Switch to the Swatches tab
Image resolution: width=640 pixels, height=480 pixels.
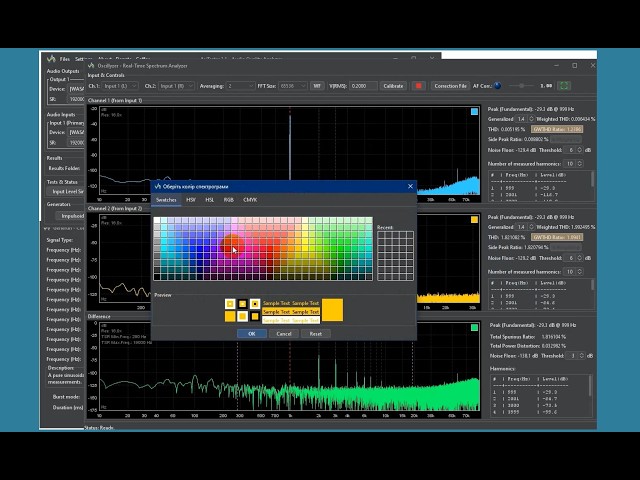[166, 200]
